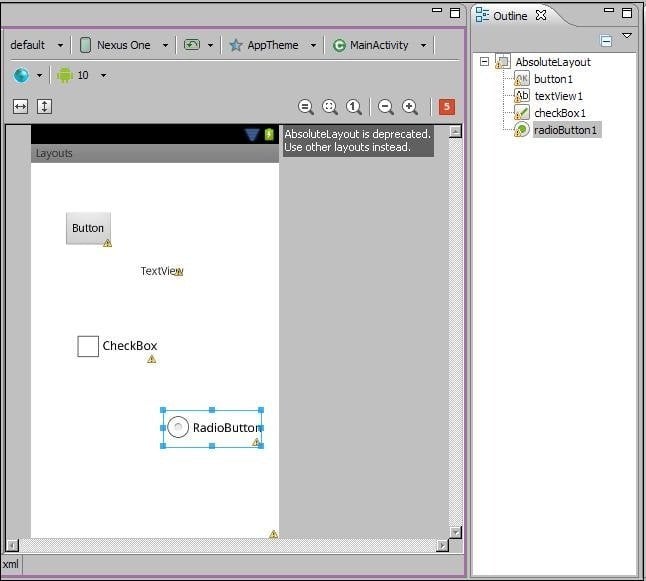This screenshot has height=581, width=646.
Task: Select button1 in the Outline tree
Action: coord(553,79)
